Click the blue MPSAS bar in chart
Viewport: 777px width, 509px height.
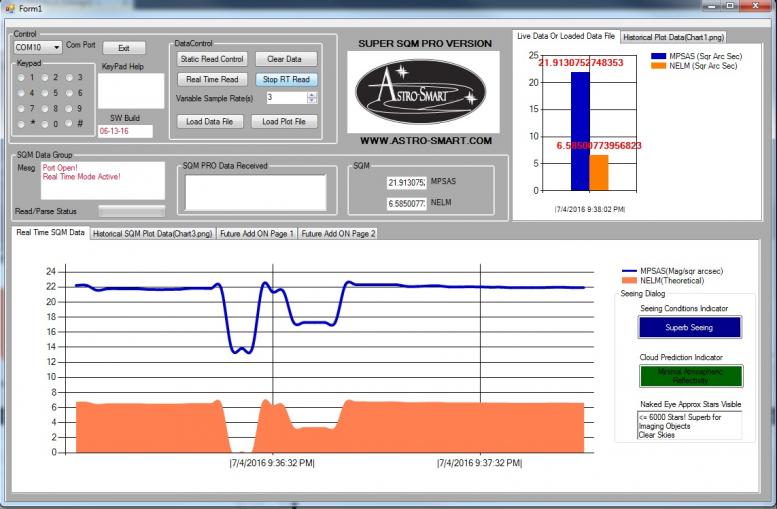580,131
